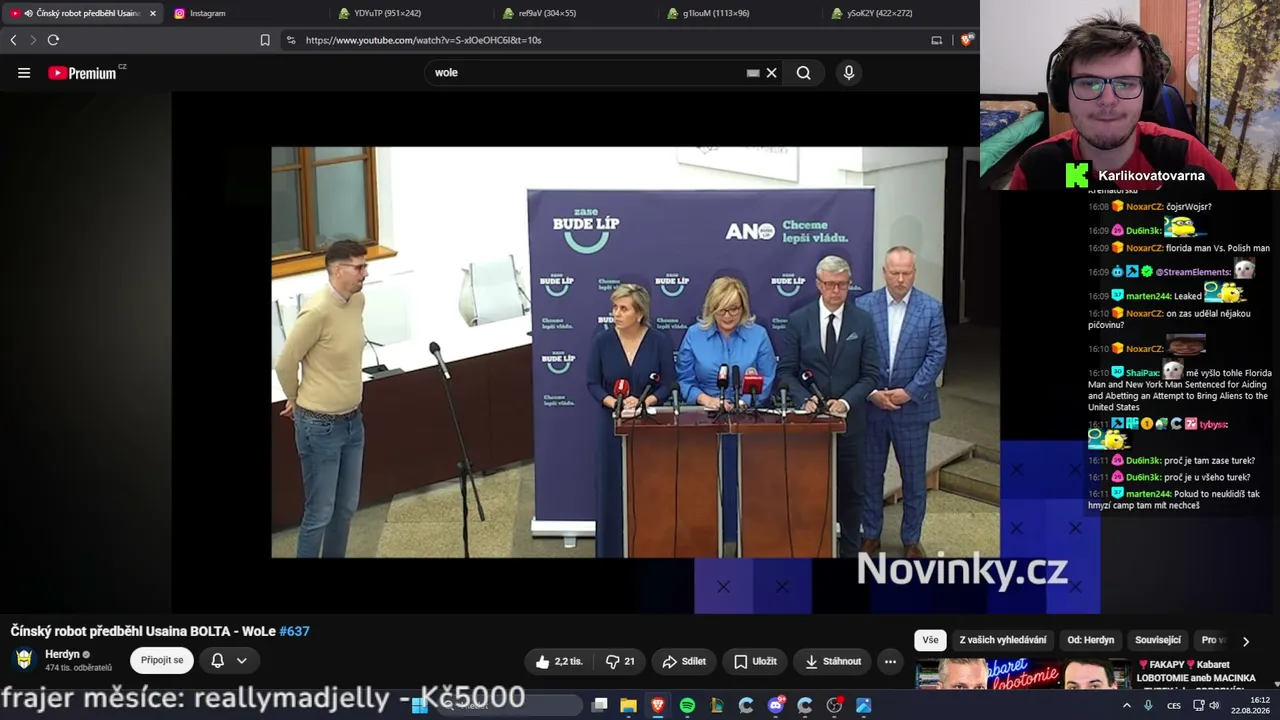Select the Od: Herdyn filter chip
The height and width of the screenshot is (720, 1280).
pyautogui.click(x=1090, y=640)
